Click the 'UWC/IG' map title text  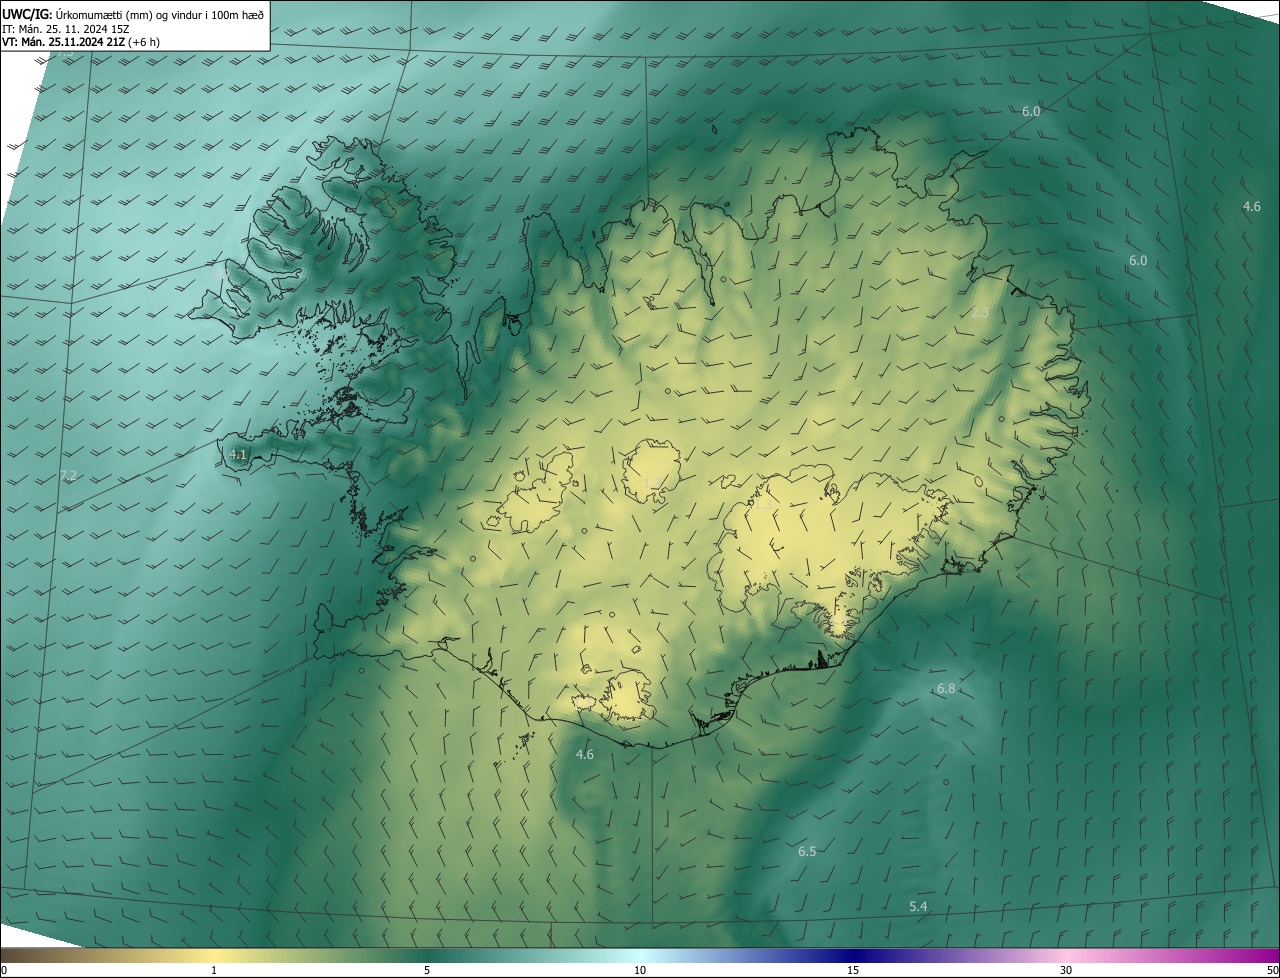[x=27, y=14]
